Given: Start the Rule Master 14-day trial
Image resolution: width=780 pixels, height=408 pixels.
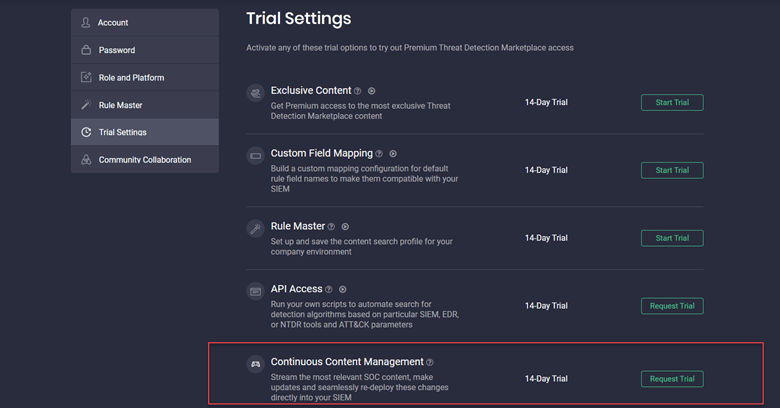Looking at the screenshot, I should pos(672,238).
